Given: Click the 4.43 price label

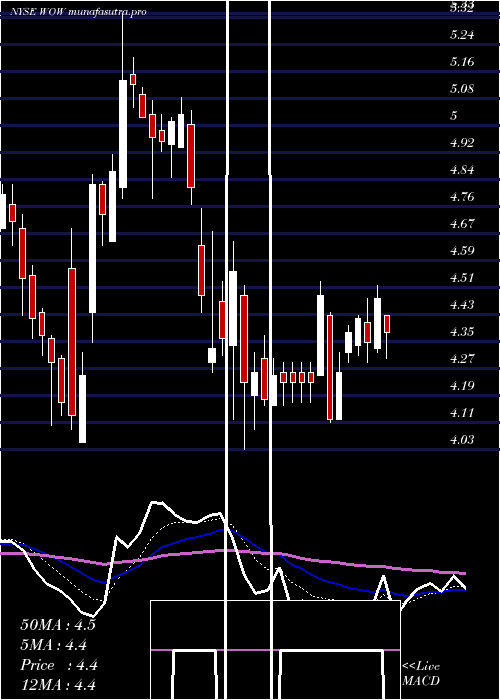Looking at the screenshot, I should coord(462,304).
